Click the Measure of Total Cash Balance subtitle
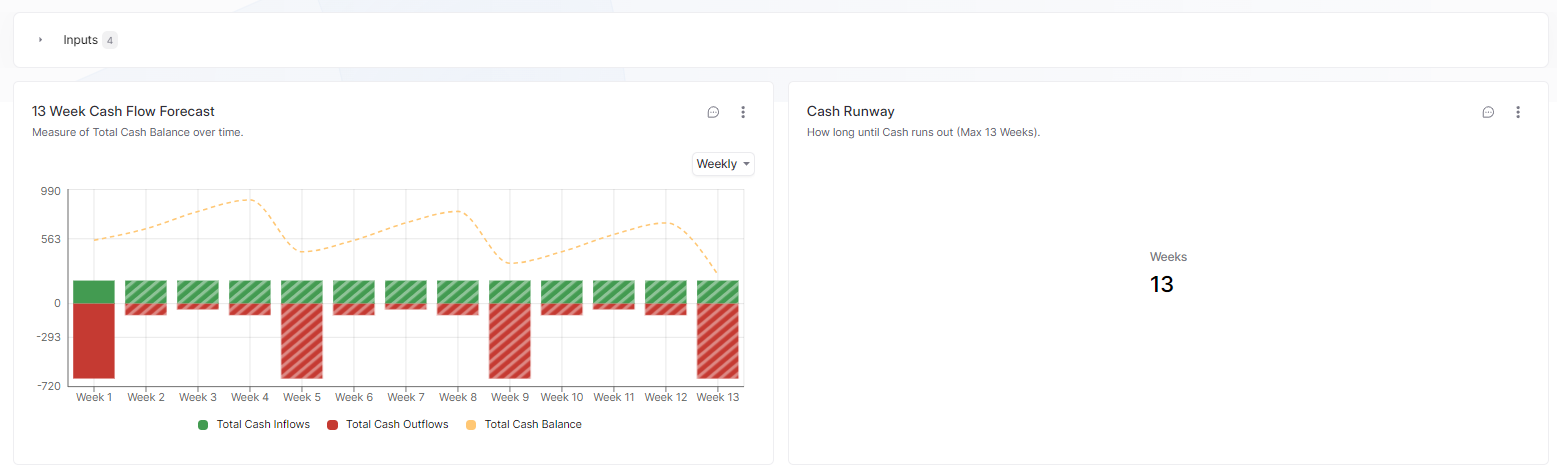This screenshot has height=474, width=1557. click(137, 132)
